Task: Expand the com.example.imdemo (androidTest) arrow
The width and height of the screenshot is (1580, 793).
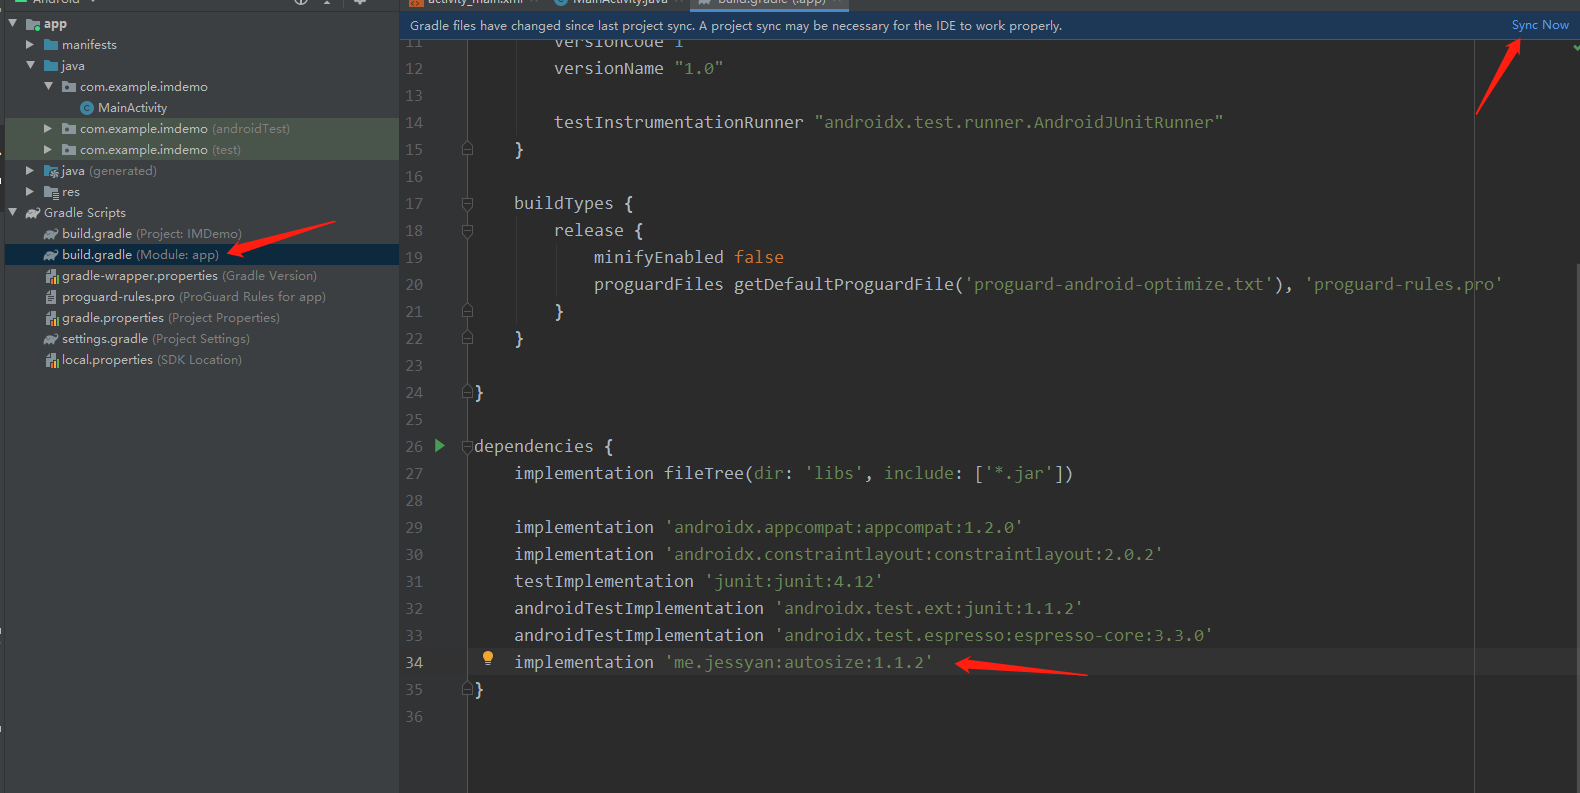Action: [x=48, y=129]
